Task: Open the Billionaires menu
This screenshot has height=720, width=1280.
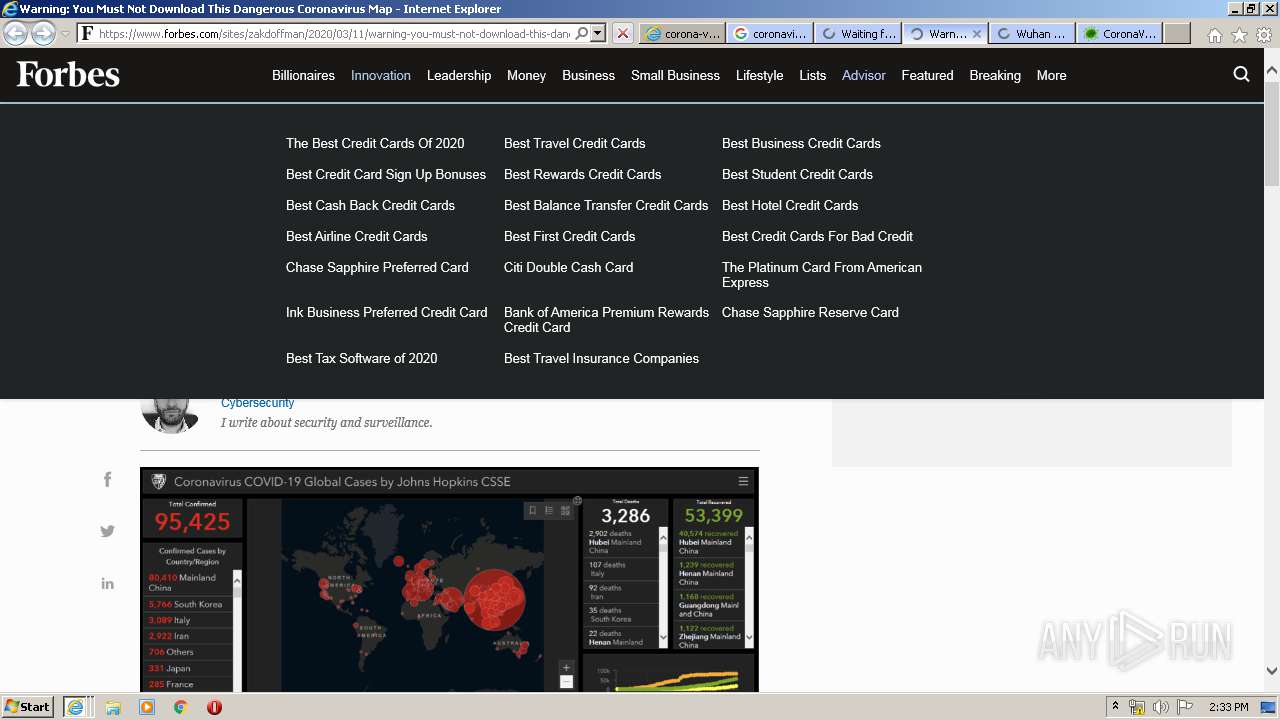Action: coord(303,75)
